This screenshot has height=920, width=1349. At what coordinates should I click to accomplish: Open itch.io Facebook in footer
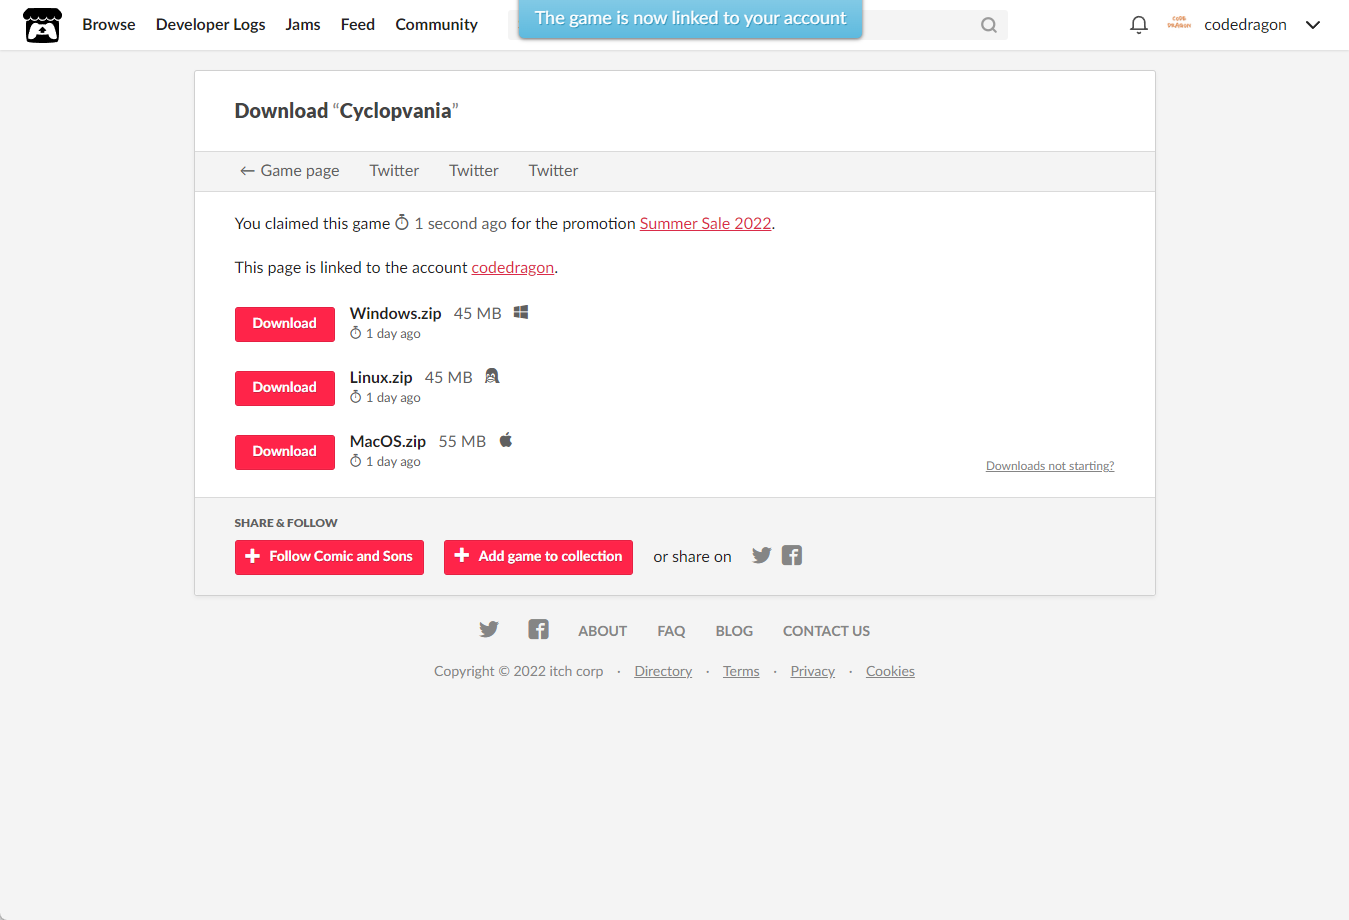tap(538, 629)
